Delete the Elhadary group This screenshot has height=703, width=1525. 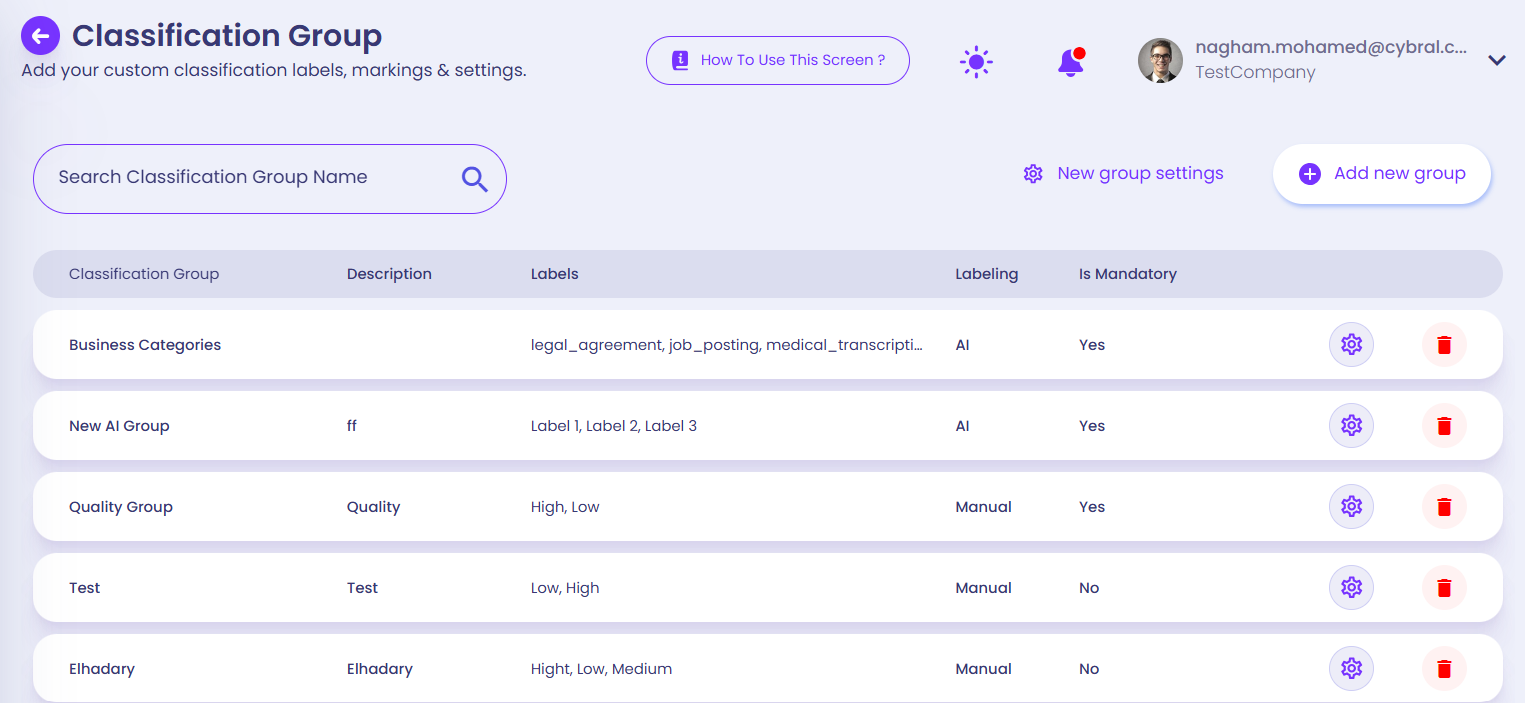pyautogui.click(x=1444, y=669)
